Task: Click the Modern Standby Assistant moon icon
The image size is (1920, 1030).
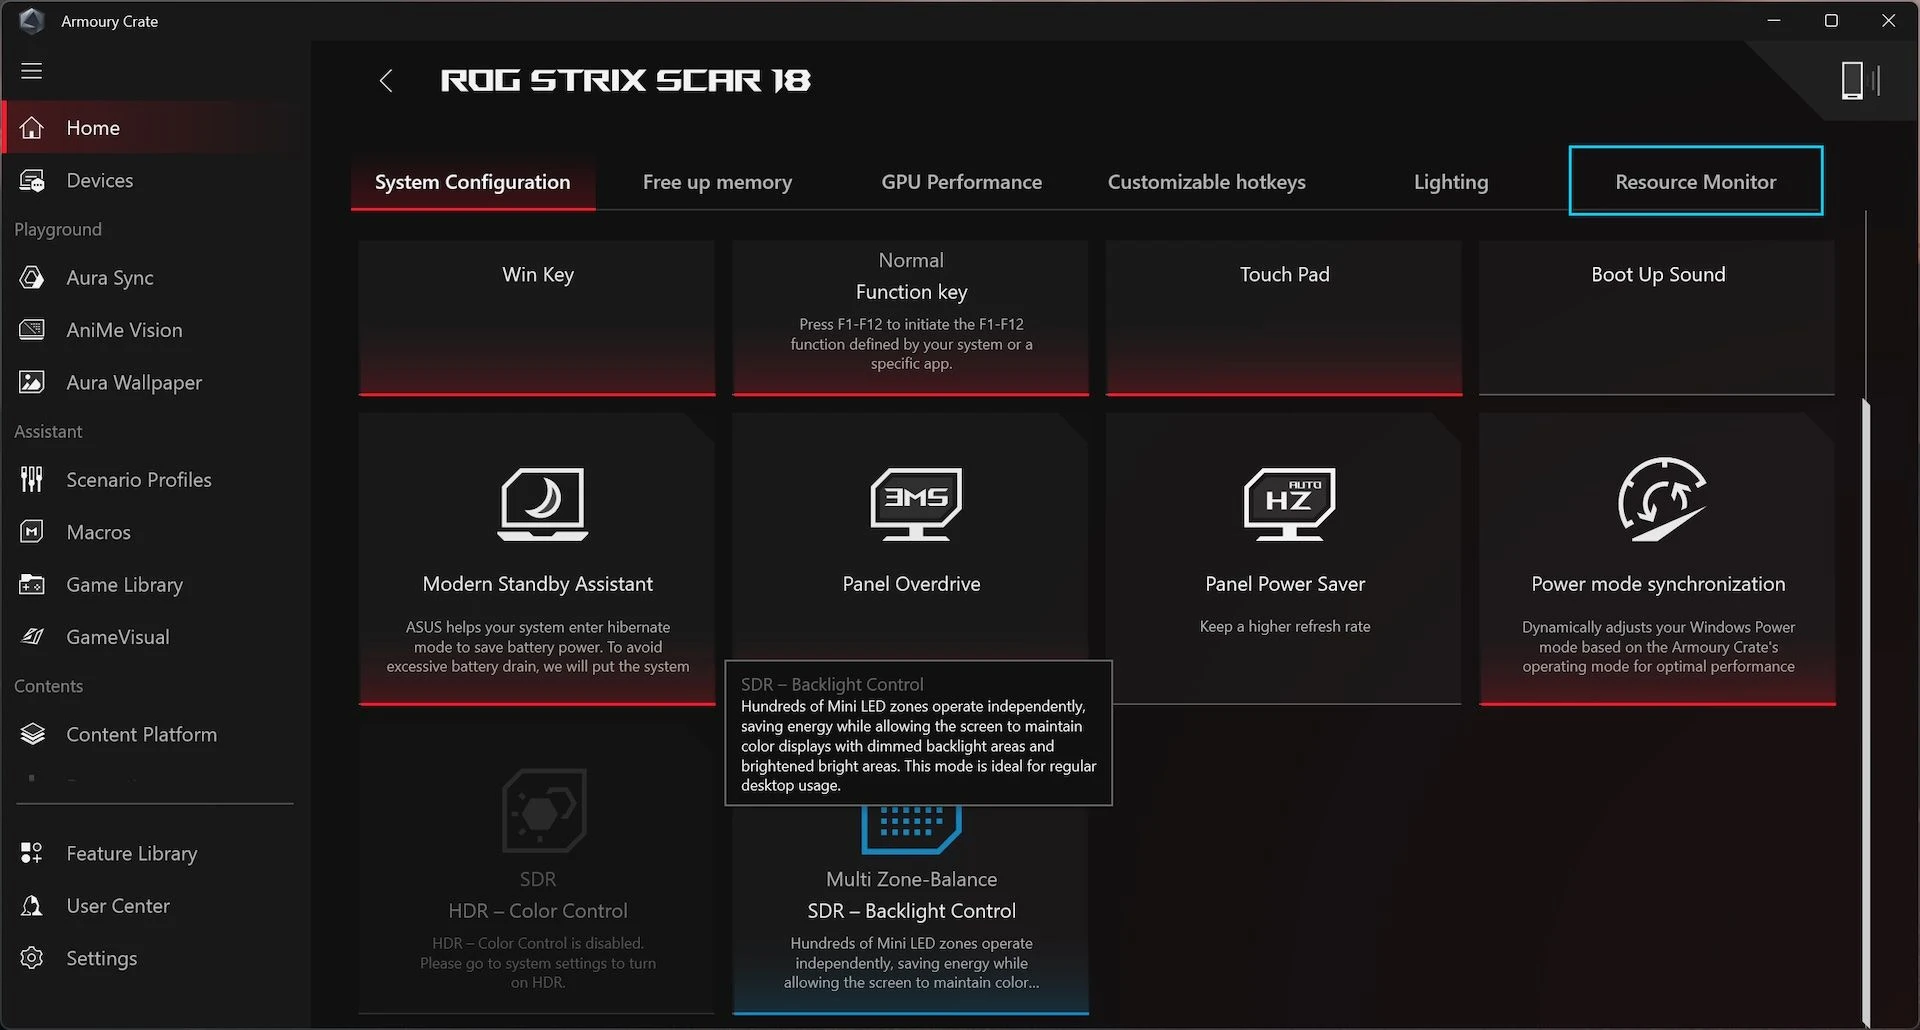Action: point(542,504)
